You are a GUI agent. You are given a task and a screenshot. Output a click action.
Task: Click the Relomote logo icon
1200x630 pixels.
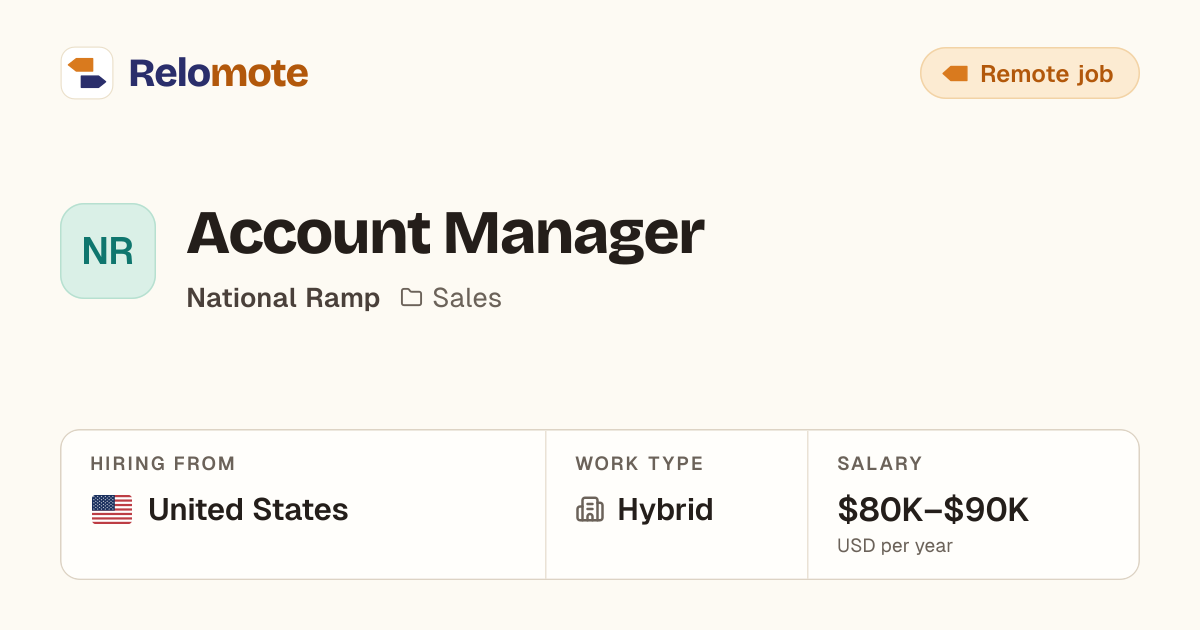coord(87,73)
